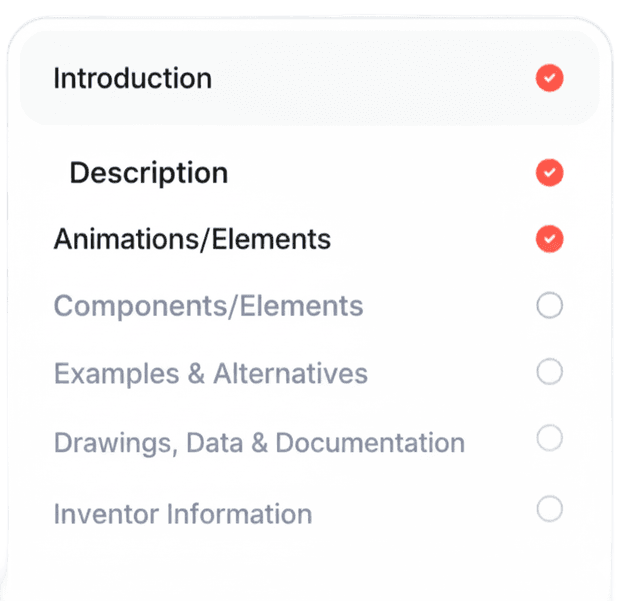Go to the Description step

(148, 173)
